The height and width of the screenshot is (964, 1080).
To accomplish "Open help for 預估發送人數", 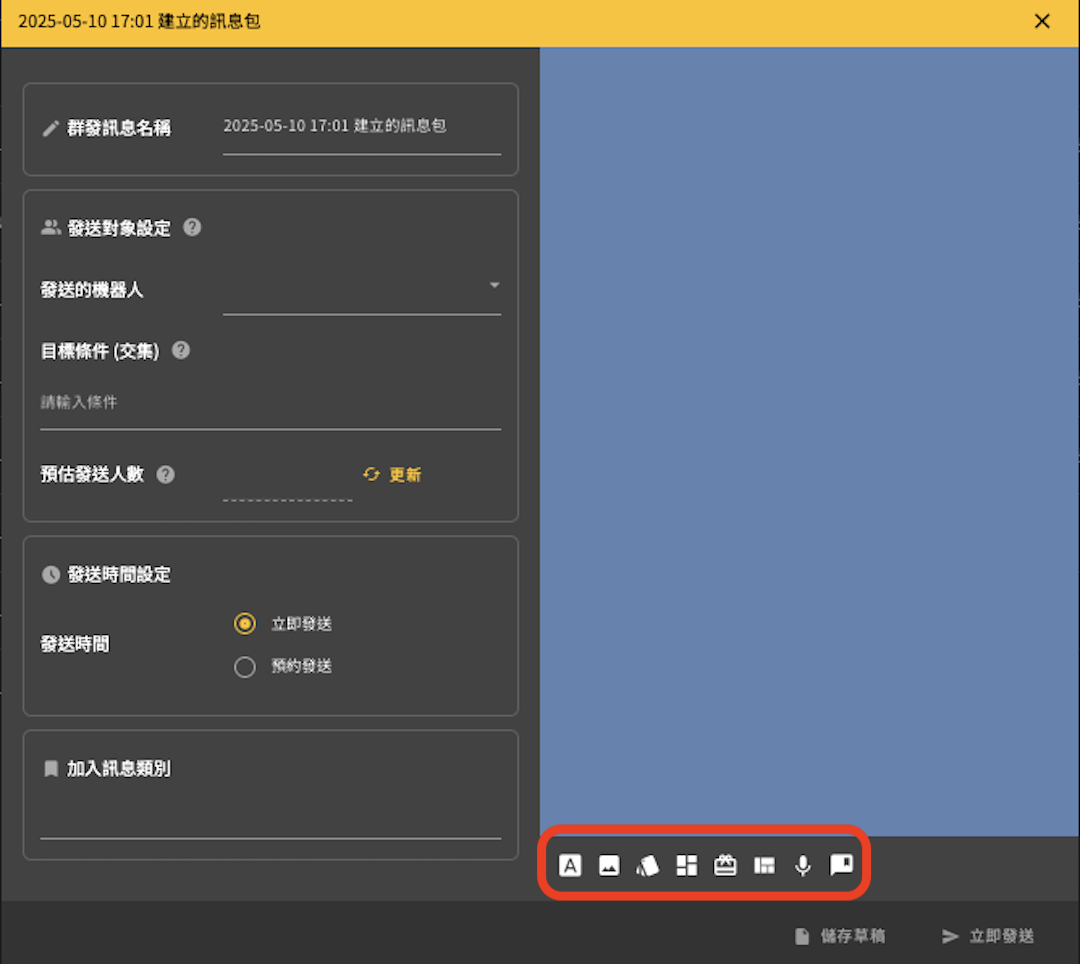I will [x=165, y=474].
